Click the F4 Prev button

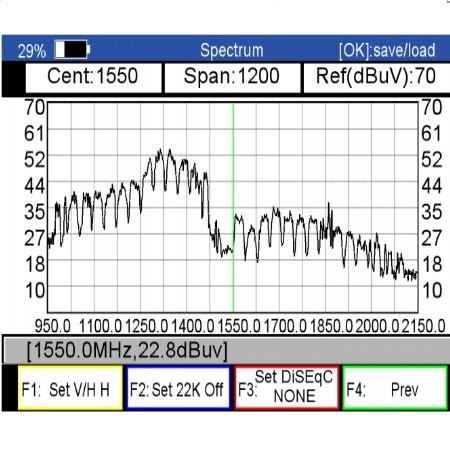point(395,388)
